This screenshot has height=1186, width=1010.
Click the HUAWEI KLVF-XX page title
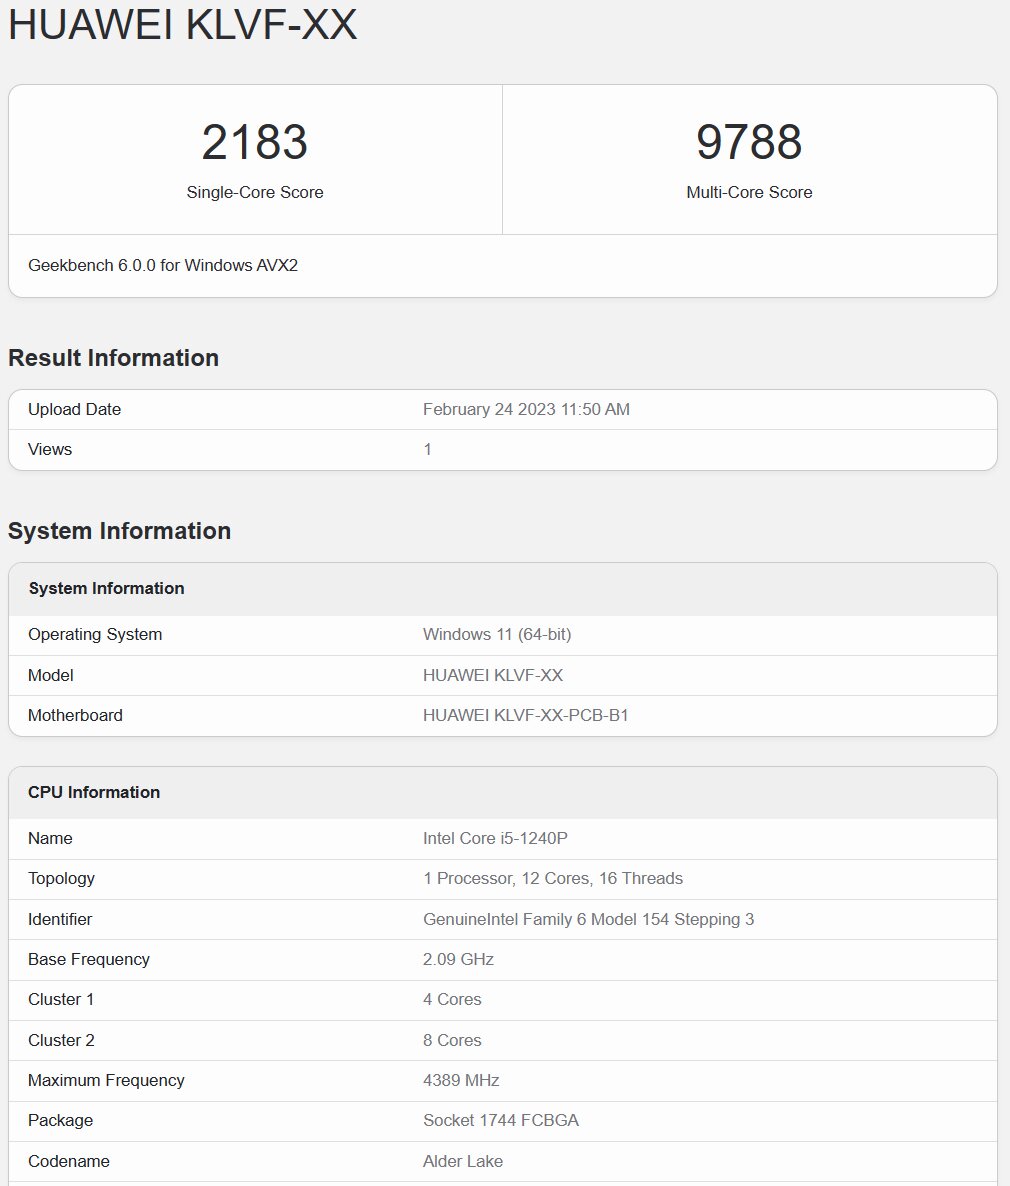pyautogui.click(x=182, y=23)
